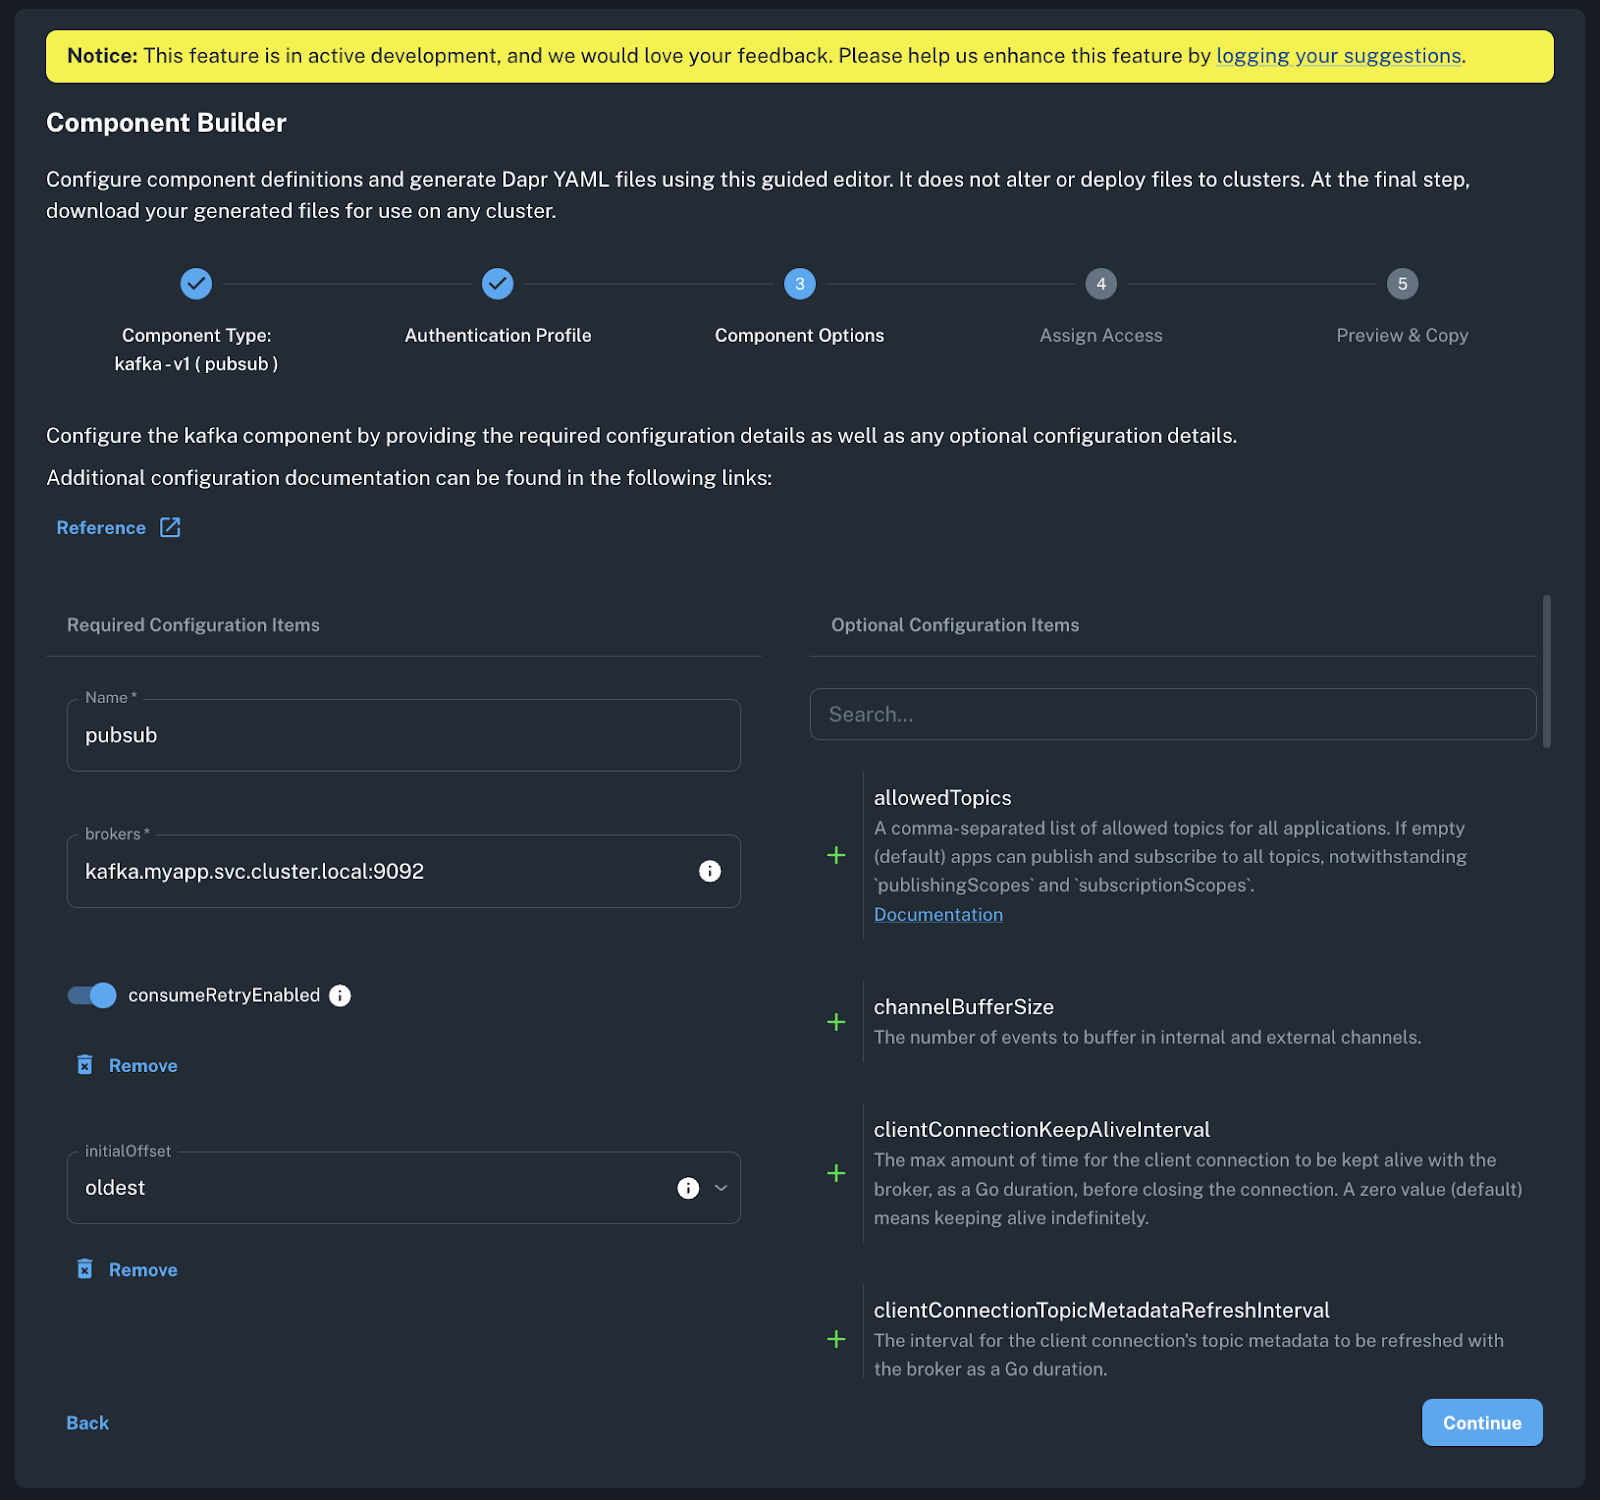Click the external link icon beside Reference

pyautogui.click(x=170, y=527)
